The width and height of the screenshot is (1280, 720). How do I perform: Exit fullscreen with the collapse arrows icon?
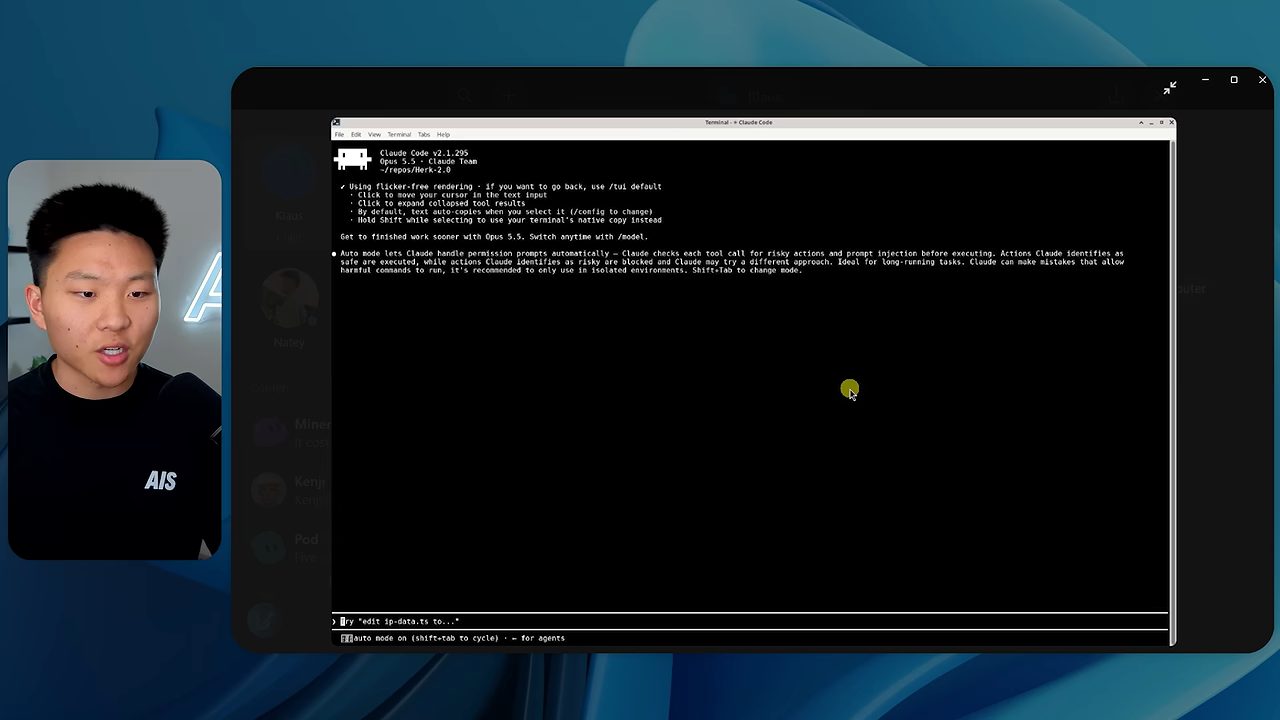coord(1170,88)
